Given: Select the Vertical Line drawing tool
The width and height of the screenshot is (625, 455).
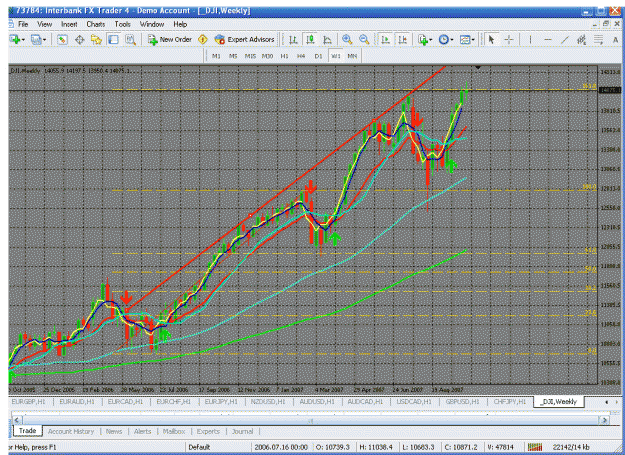Looking at the screenshot, I should (530, 39).
